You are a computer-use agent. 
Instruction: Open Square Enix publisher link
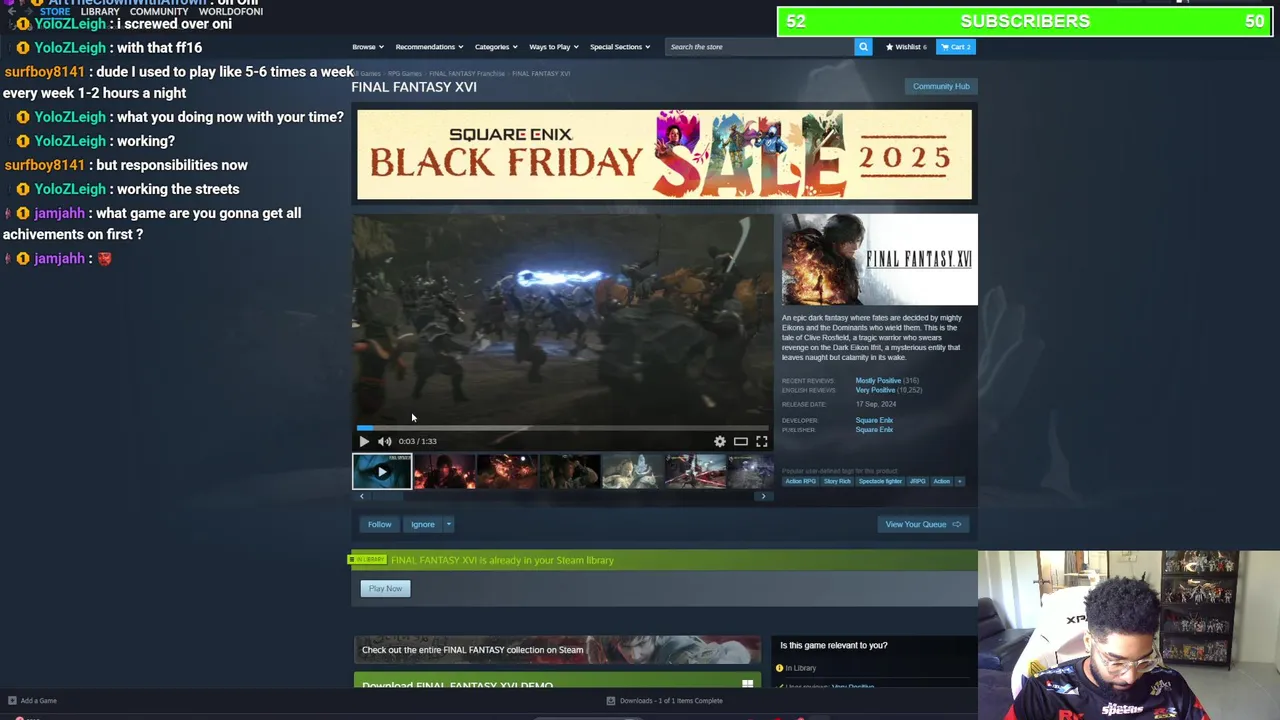click(x=874, y=430)
